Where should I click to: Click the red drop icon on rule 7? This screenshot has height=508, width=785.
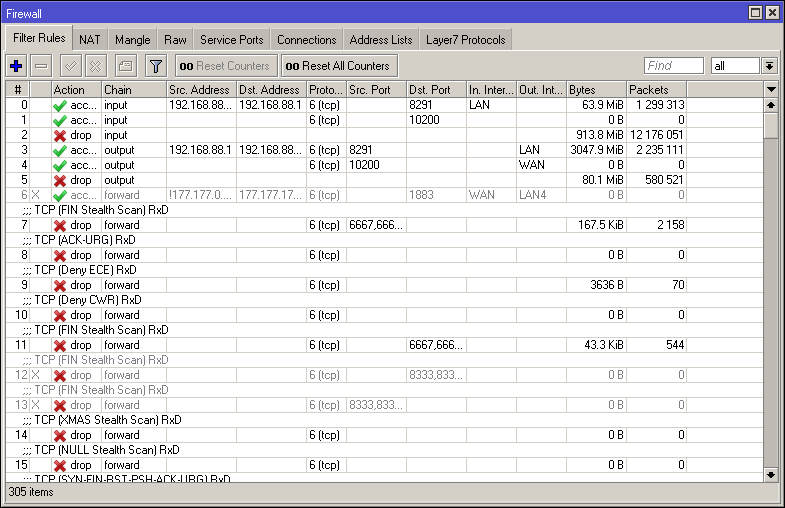(60, 225)
